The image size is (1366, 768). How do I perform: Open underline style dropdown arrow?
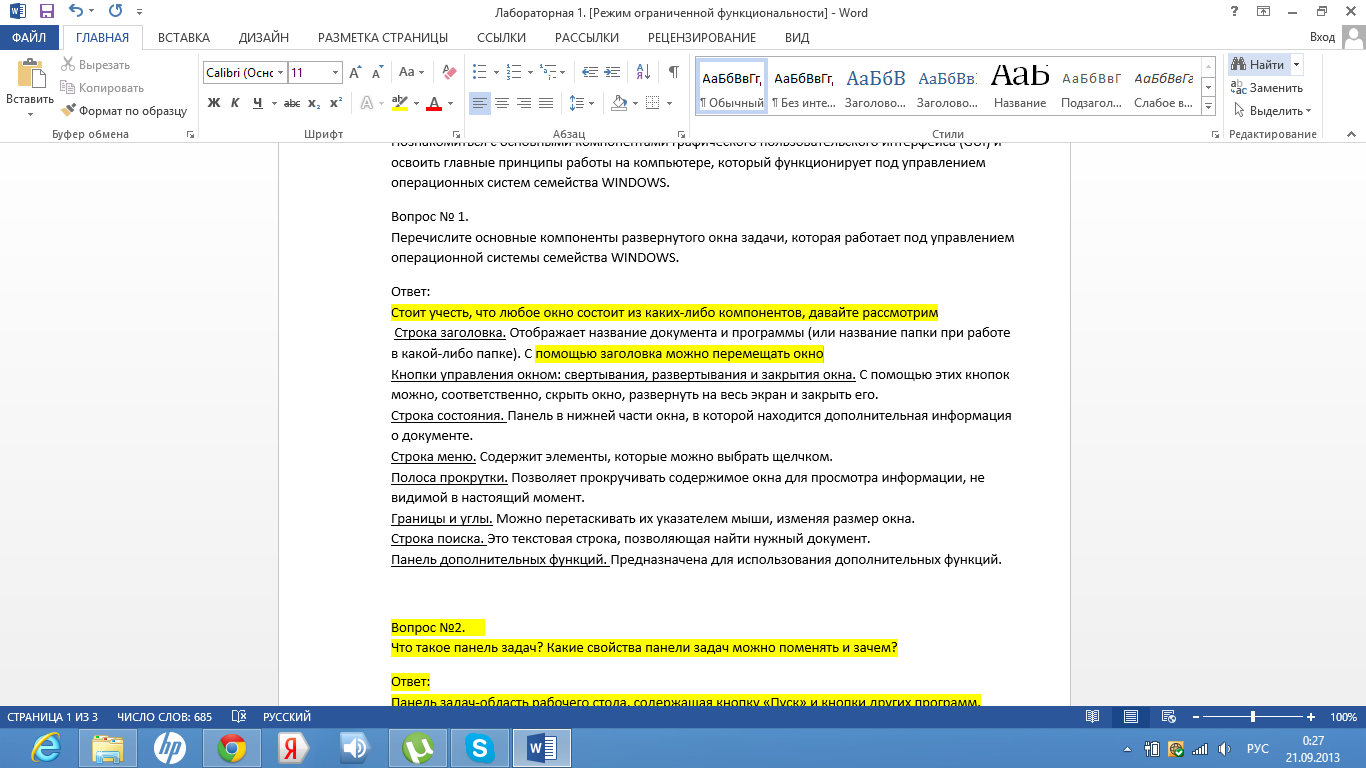273,103
